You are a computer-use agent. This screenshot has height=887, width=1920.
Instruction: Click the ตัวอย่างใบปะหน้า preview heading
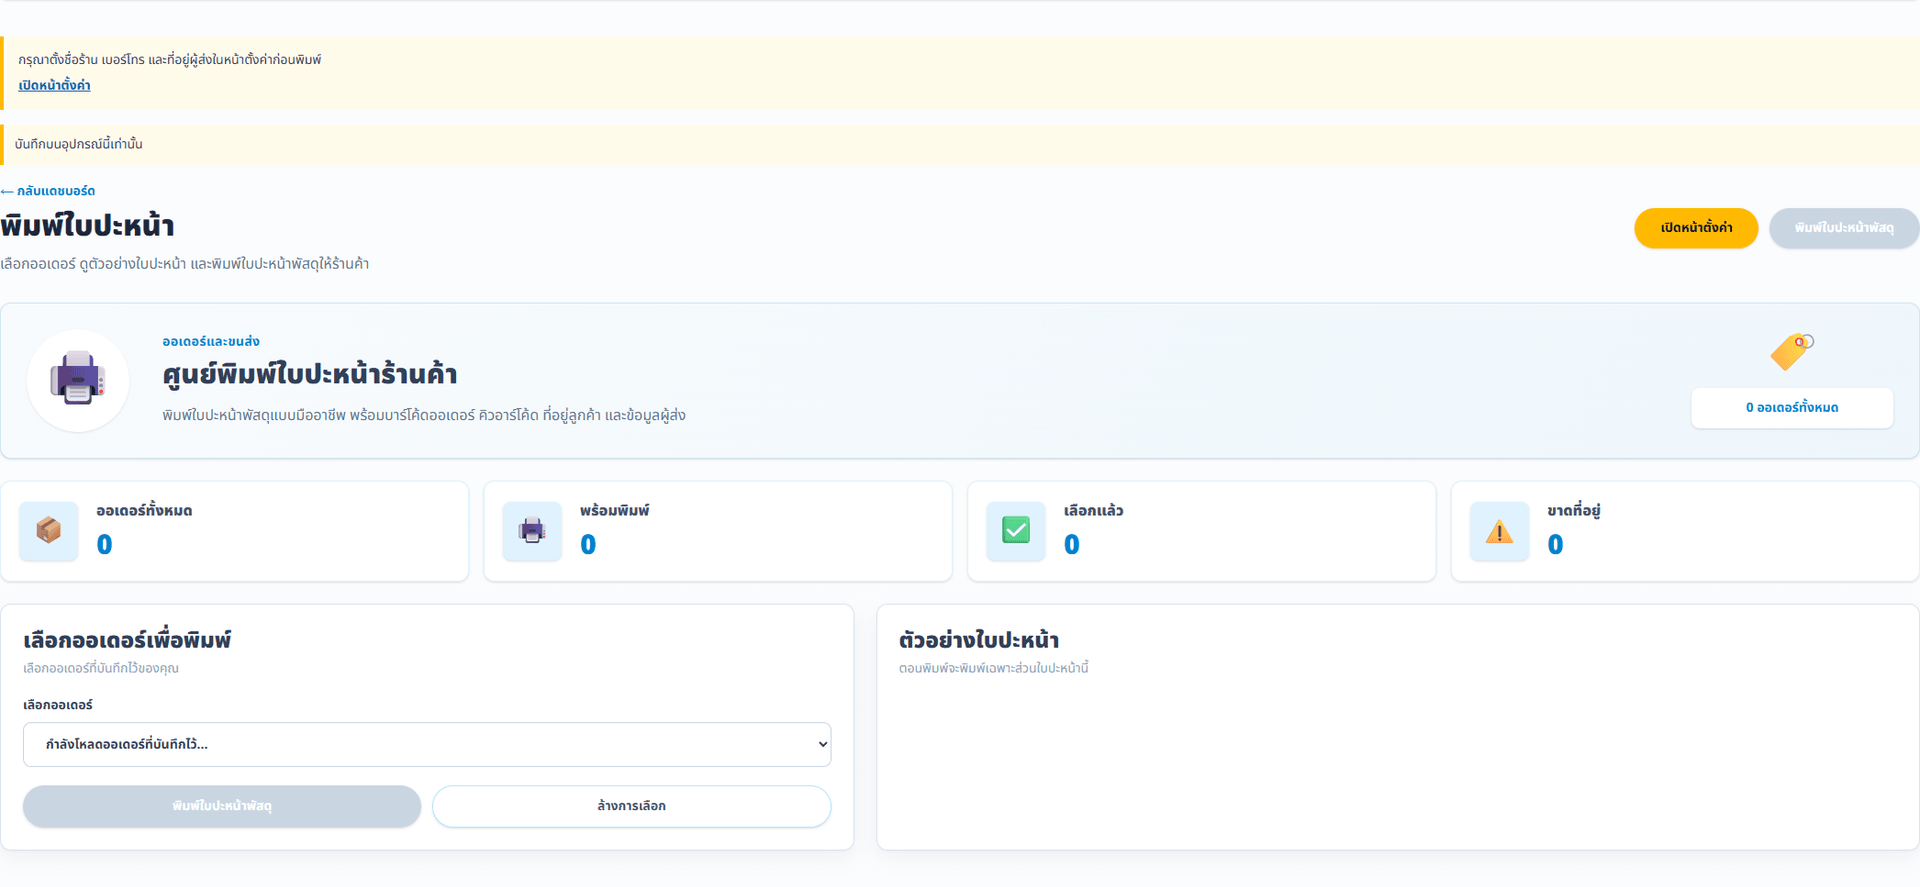point(979,640)
